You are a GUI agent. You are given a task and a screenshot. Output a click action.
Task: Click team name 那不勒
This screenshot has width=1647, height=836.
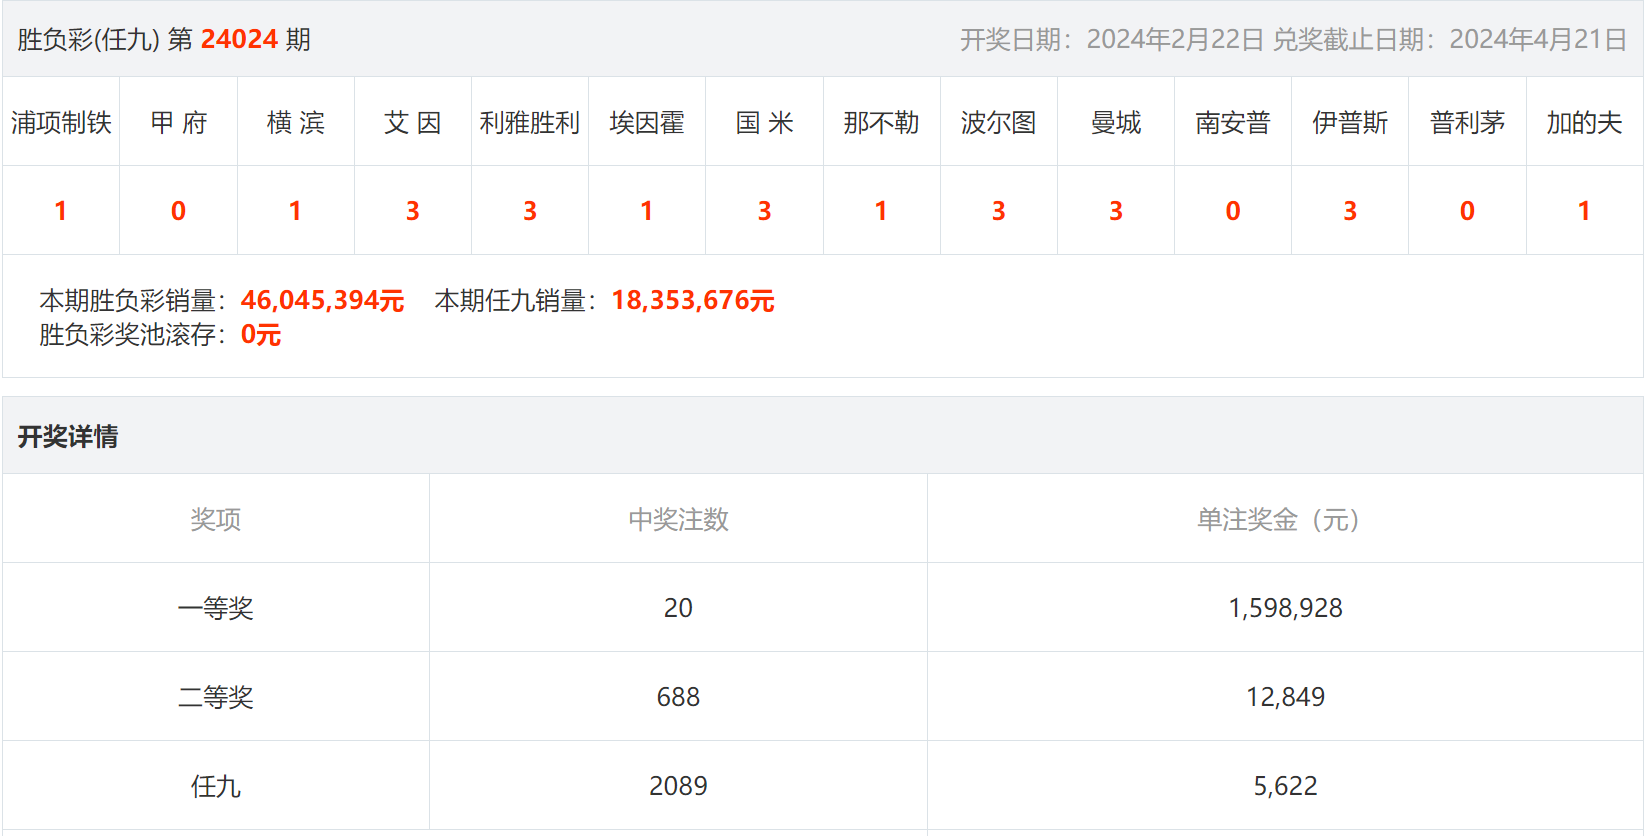pos(881,122)
